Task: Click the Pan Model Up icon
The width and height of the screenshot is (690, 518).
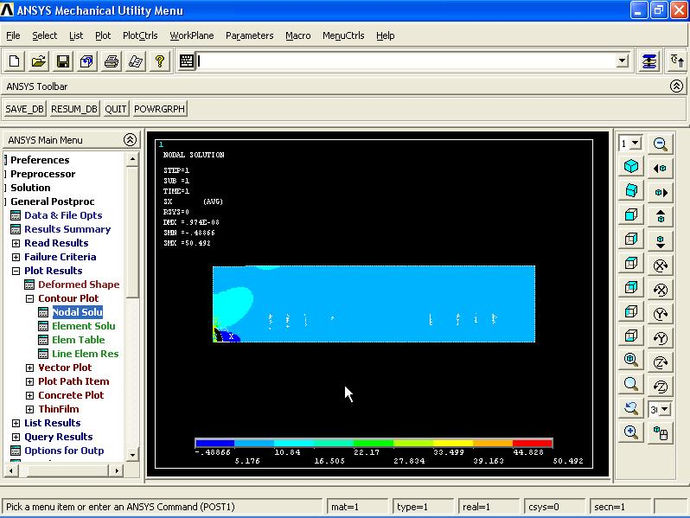Action: 660,217
